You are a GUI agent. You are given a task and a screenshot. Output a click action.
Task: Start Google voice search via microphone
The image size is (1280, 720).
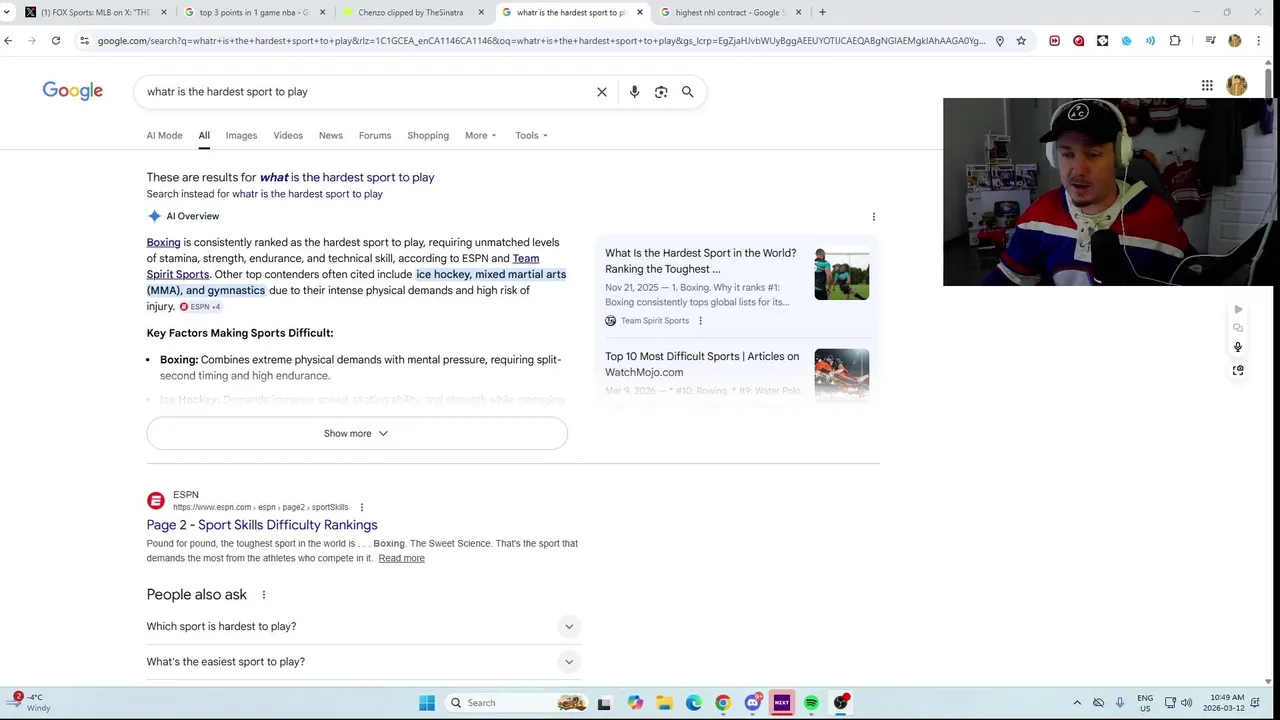(634, 92)
